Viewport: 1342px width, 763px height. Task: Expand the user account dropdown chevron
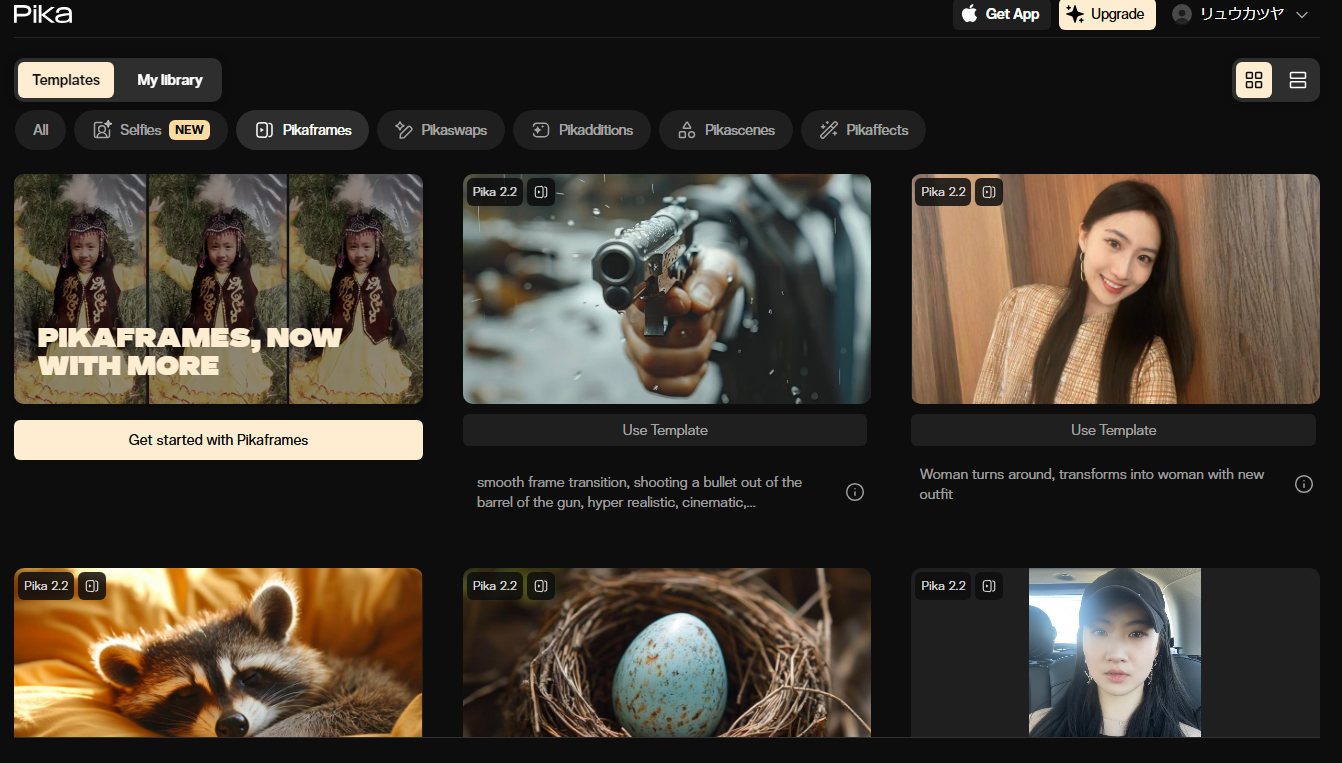[x=1302, y=15]
